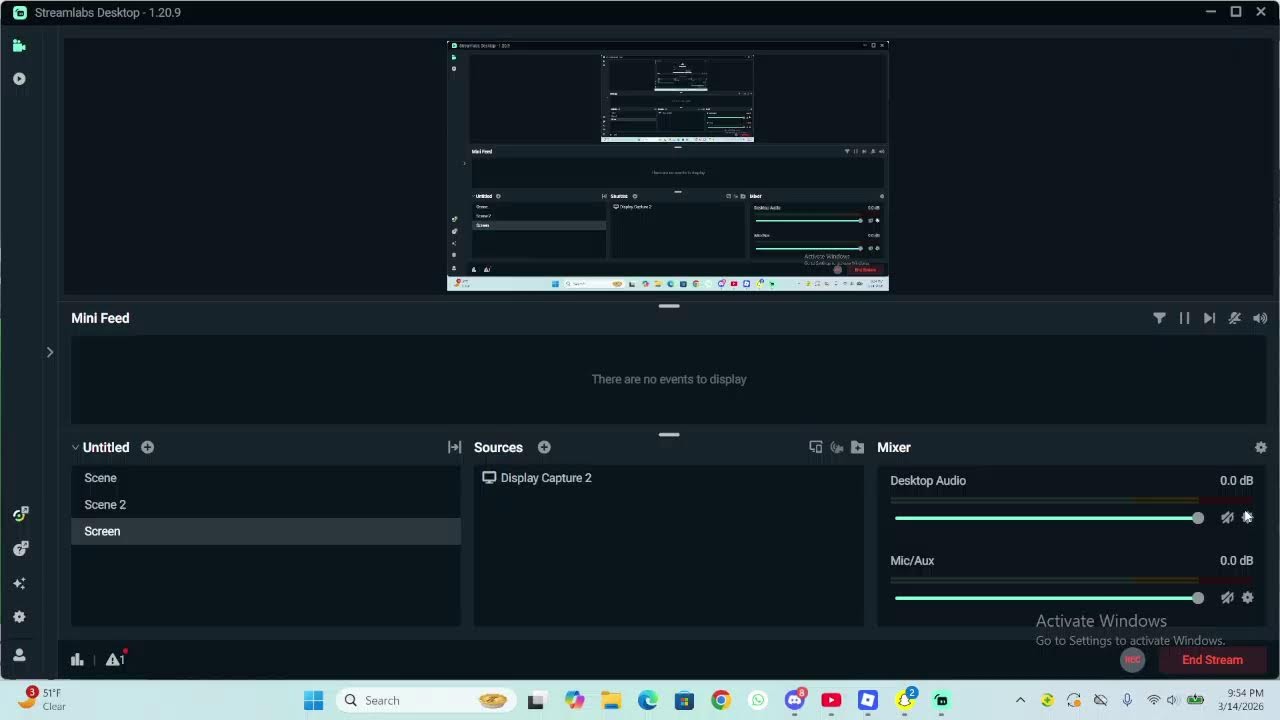1280x720 pixels.
Task: Open File Explorer from the taskbar
Action: tap(611, 700)
